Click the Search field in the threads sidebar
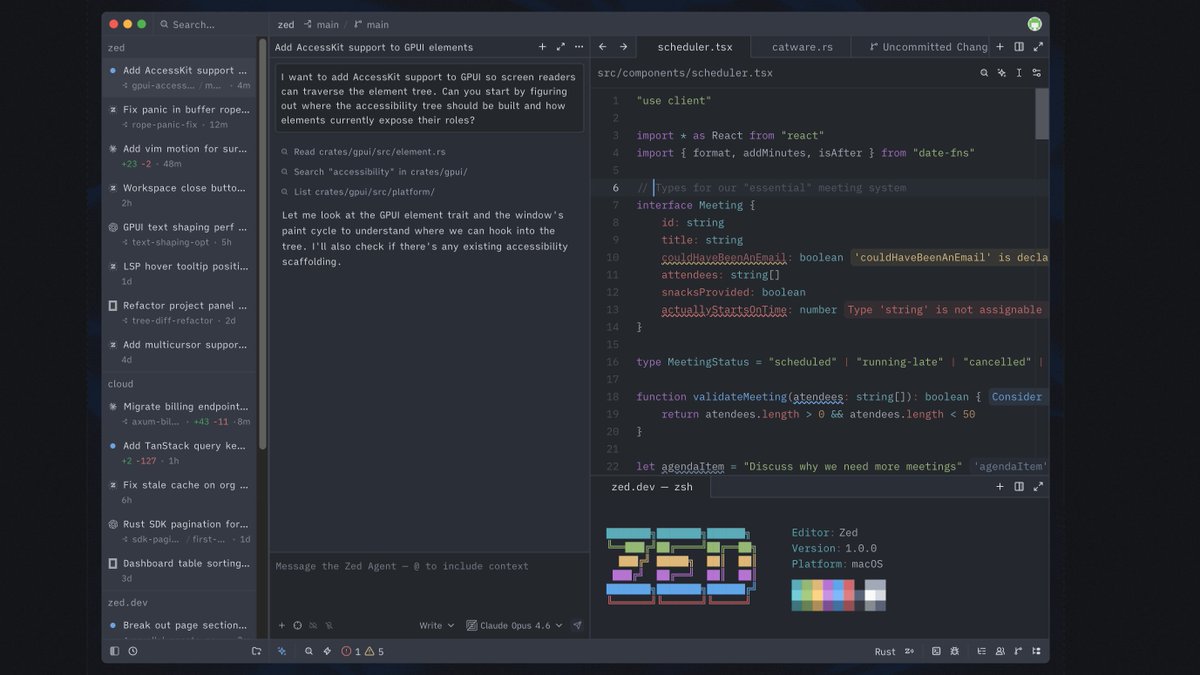 point(208,24)
